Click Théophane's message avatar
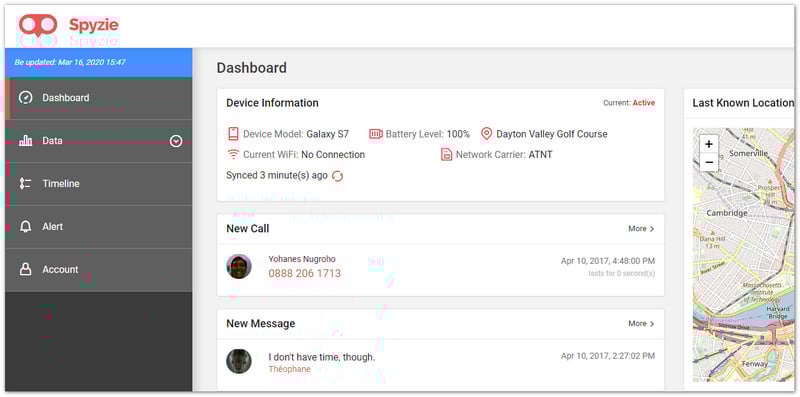Viewport: 800px width, 397px height. tap(239, 361)
